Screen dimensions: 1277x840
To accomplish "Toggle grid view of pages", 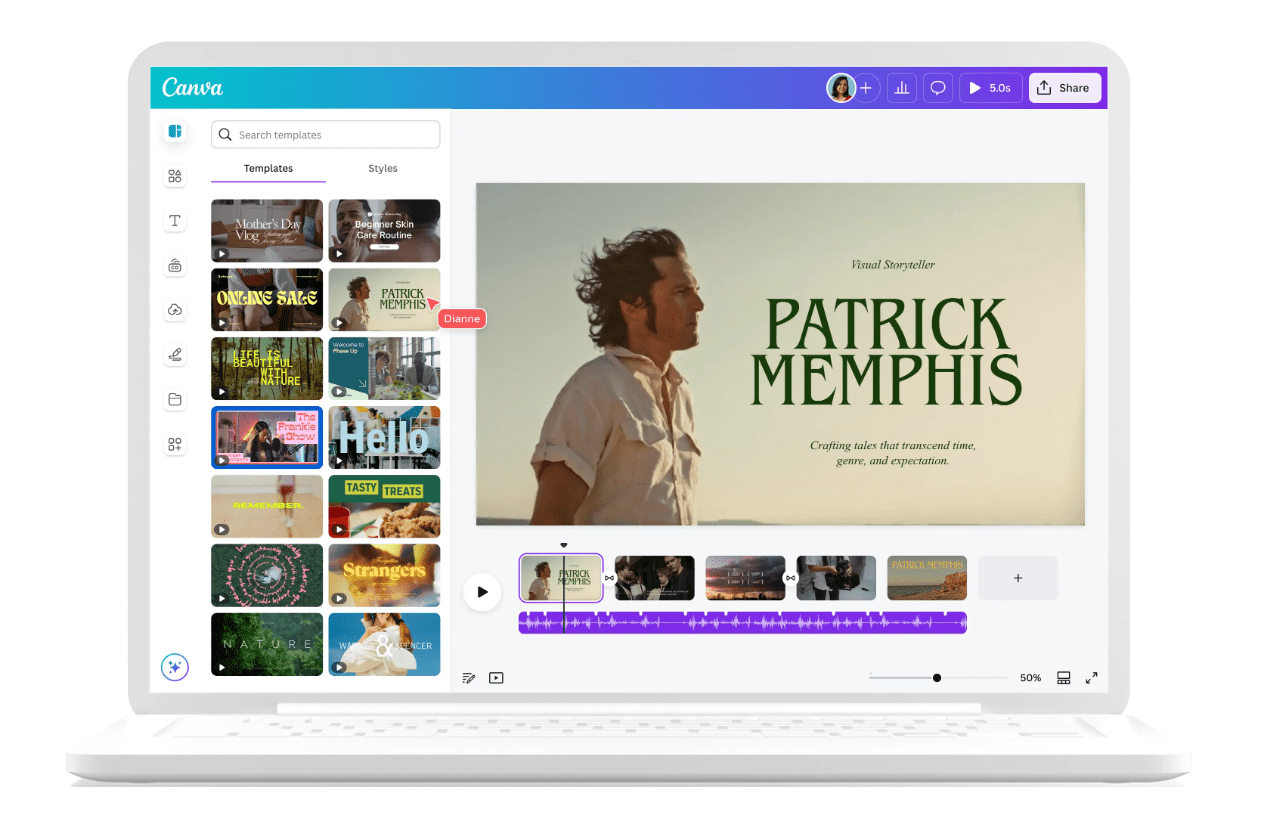I will tap(1064, 678).
